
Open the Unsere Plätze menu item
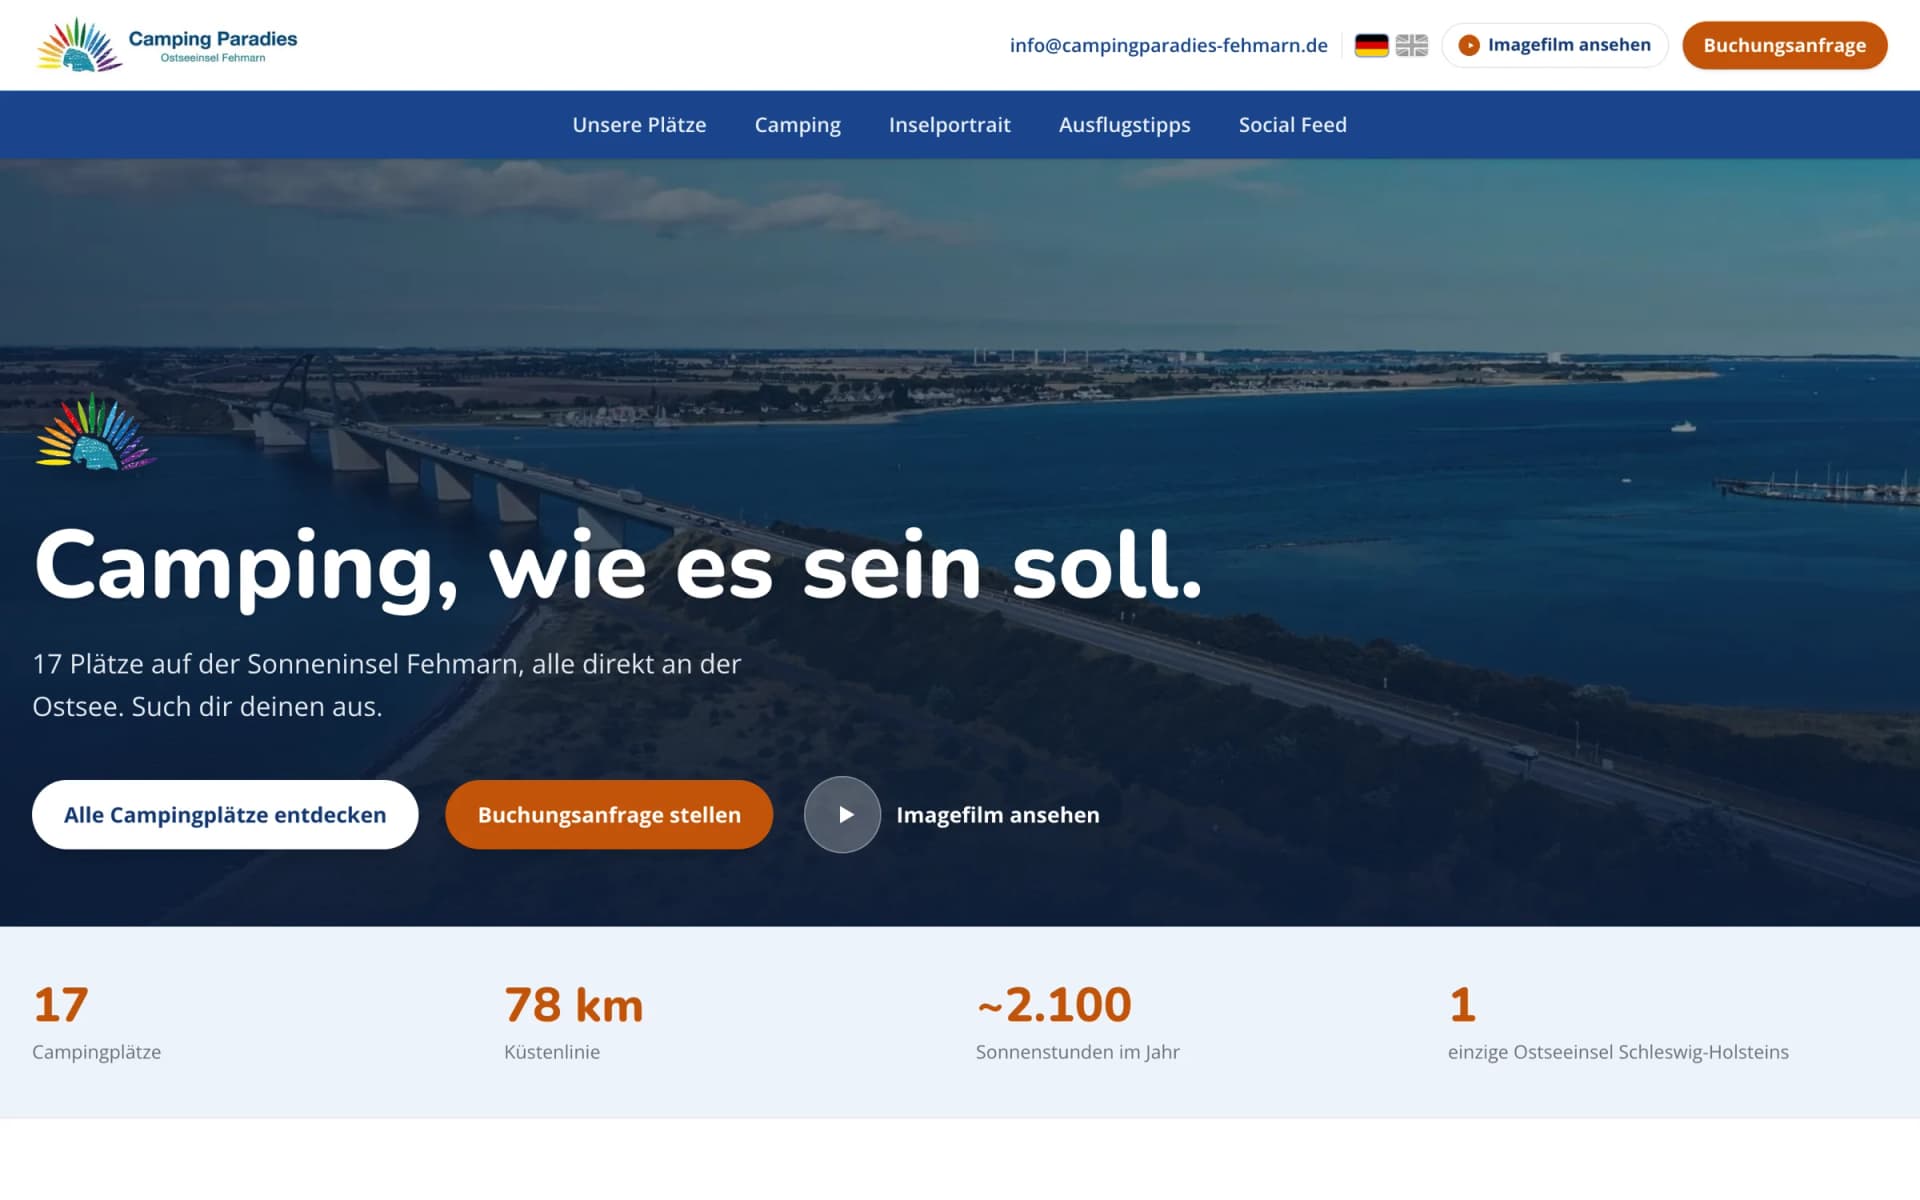pos(639,125)
